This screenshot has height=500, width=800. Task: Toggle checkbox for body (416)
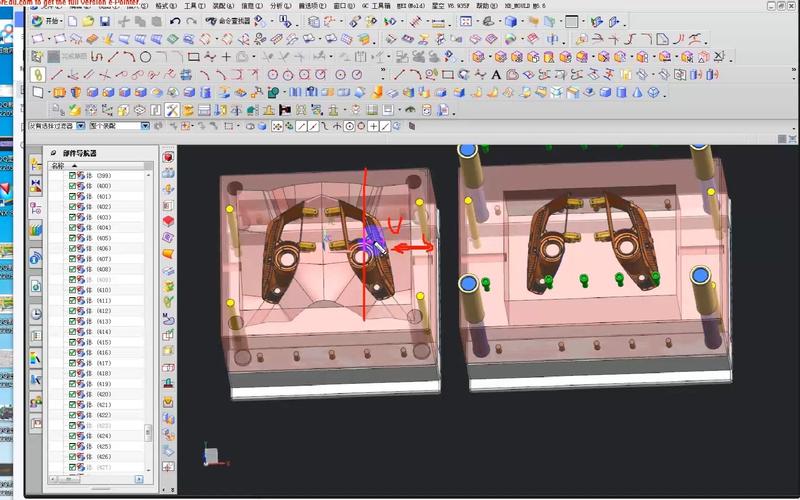(72, 353)
